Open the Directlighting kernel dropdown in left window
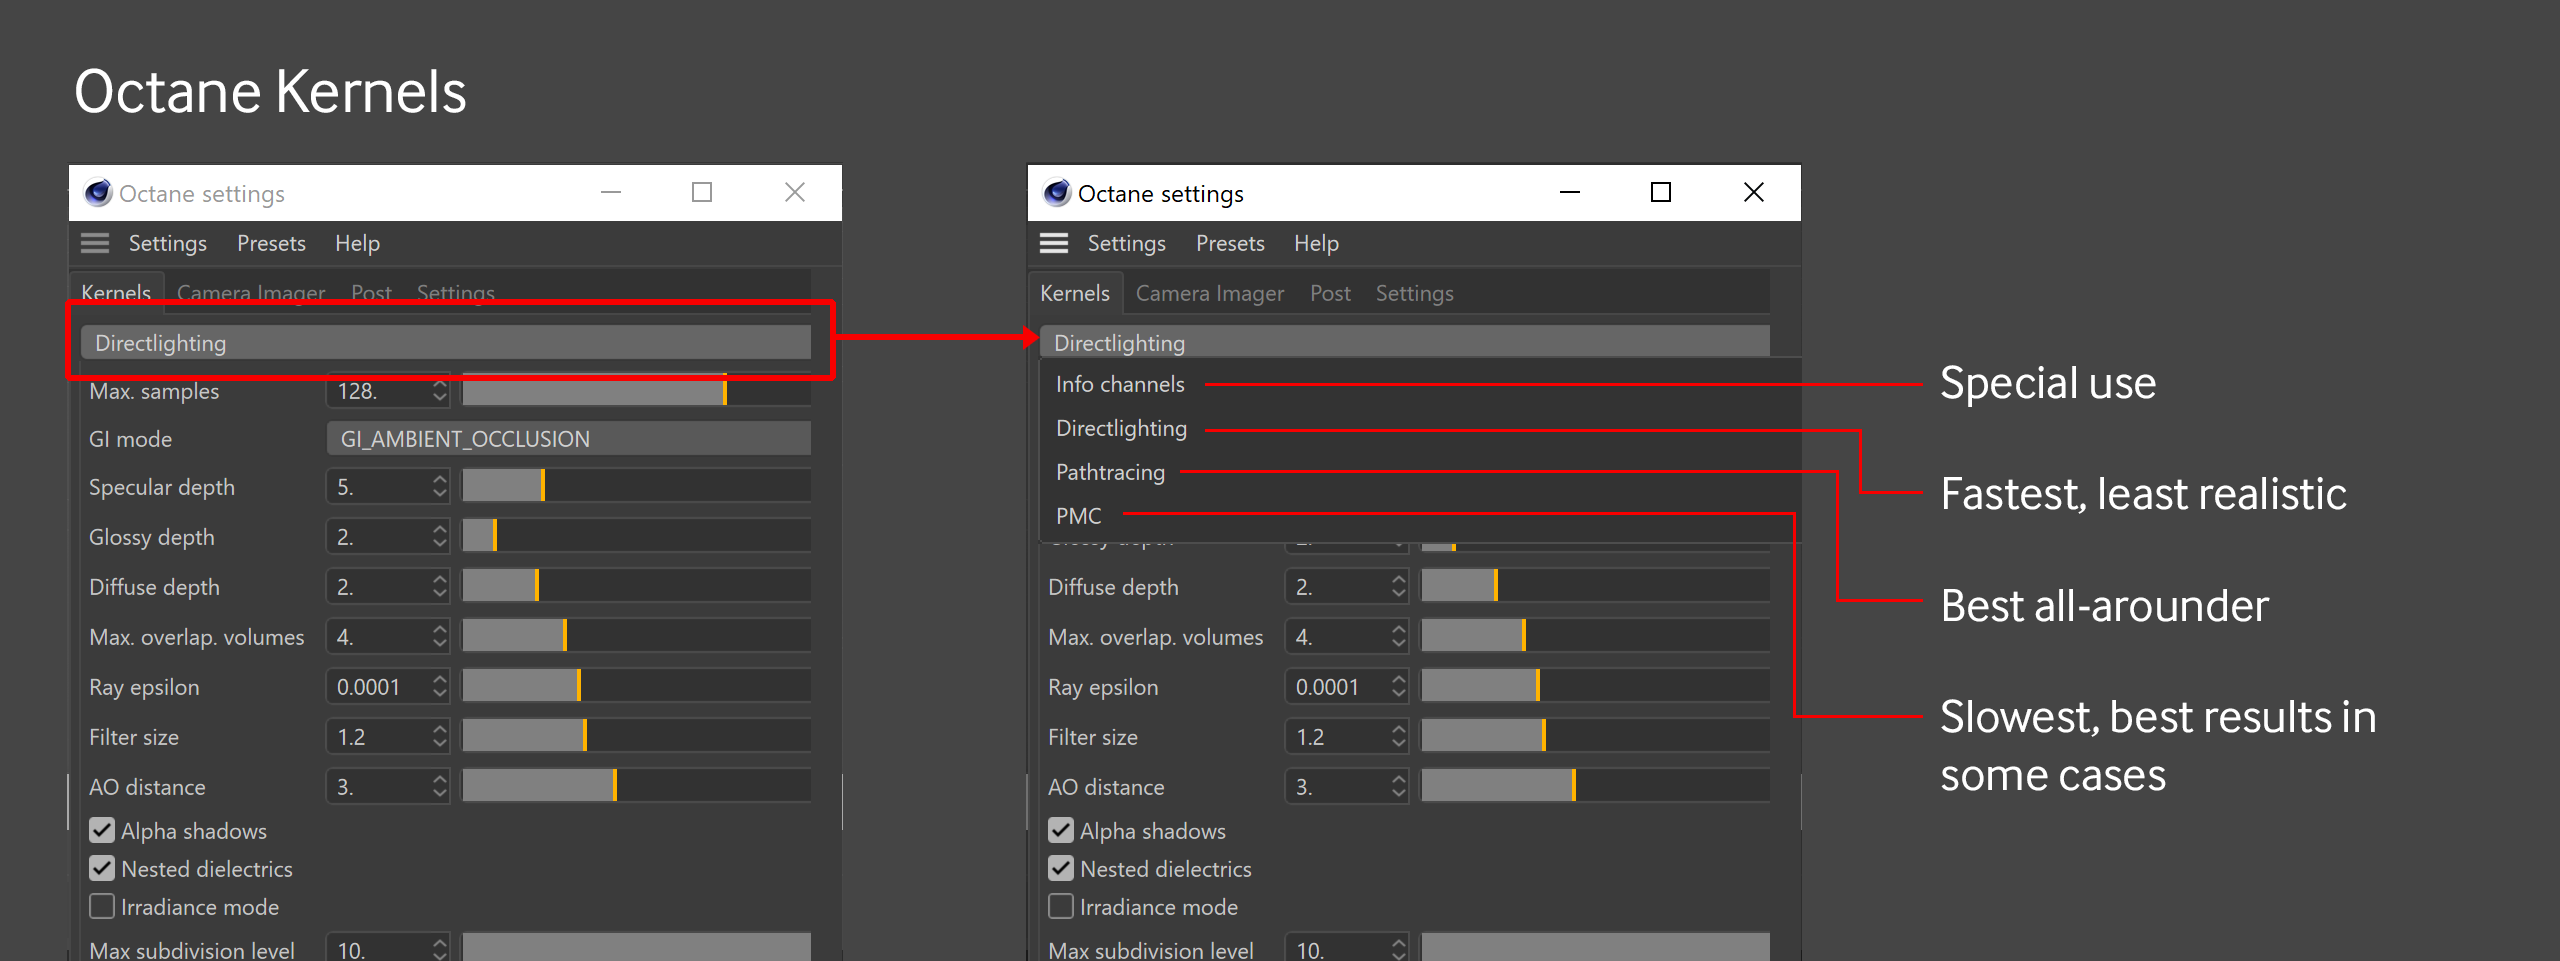2560x961 pixels. click(445, 343)
